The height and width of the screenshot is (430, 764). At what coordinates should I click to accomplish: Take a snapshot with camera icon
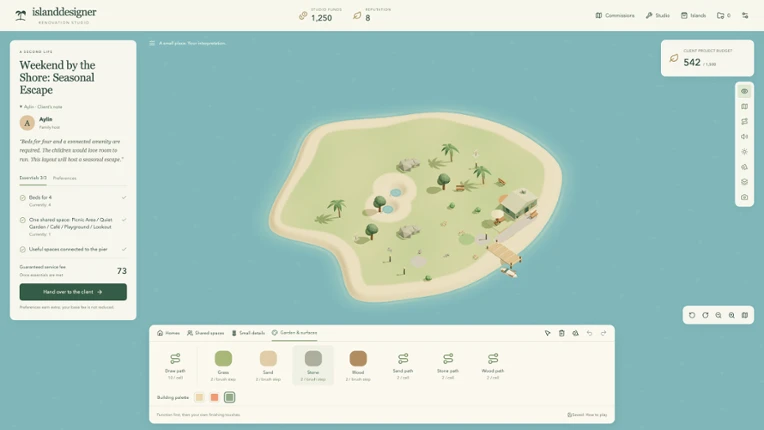click(x=744, y=197)
